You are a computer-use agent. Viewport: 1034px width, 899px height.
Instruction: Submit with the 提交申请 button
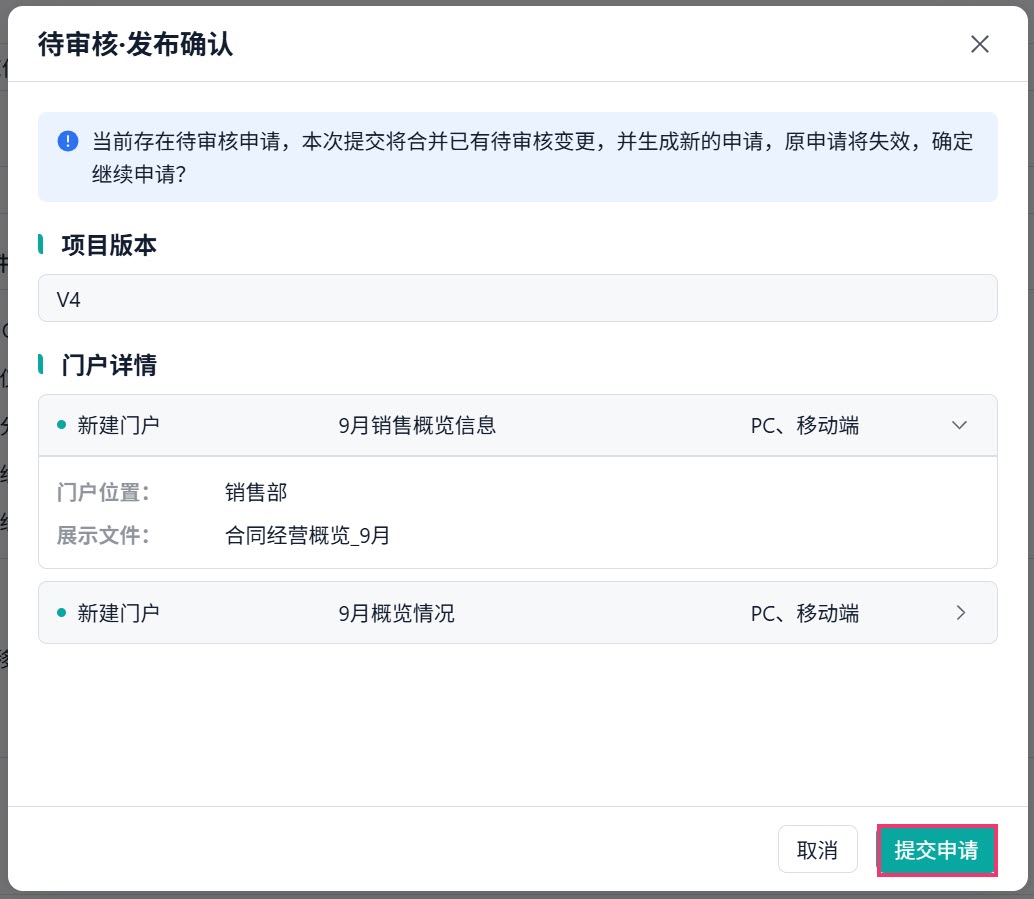coord(936,850)
